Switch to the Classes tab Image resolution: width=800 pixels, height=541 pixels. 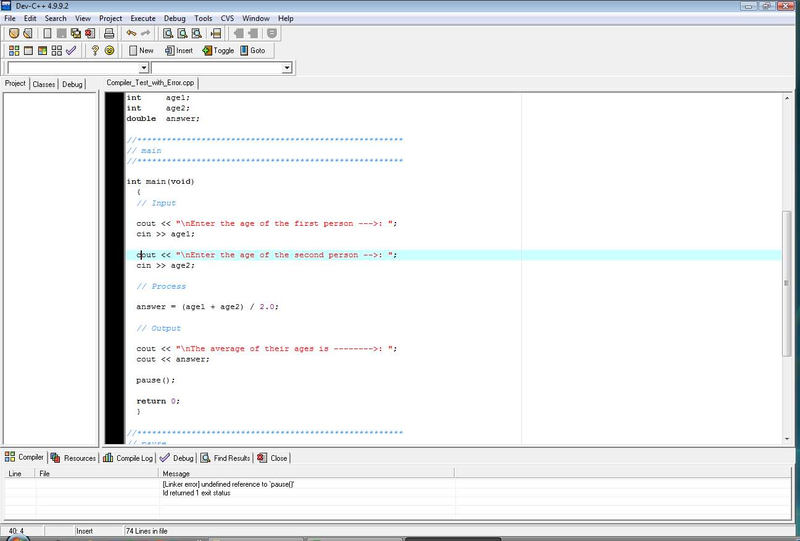pos(44,84)
